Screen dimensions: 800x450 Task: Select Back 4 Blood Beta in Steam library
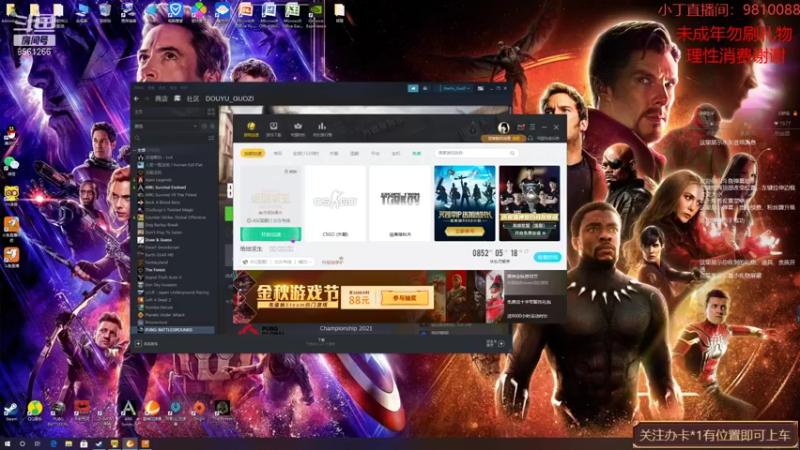pos(162,203)
